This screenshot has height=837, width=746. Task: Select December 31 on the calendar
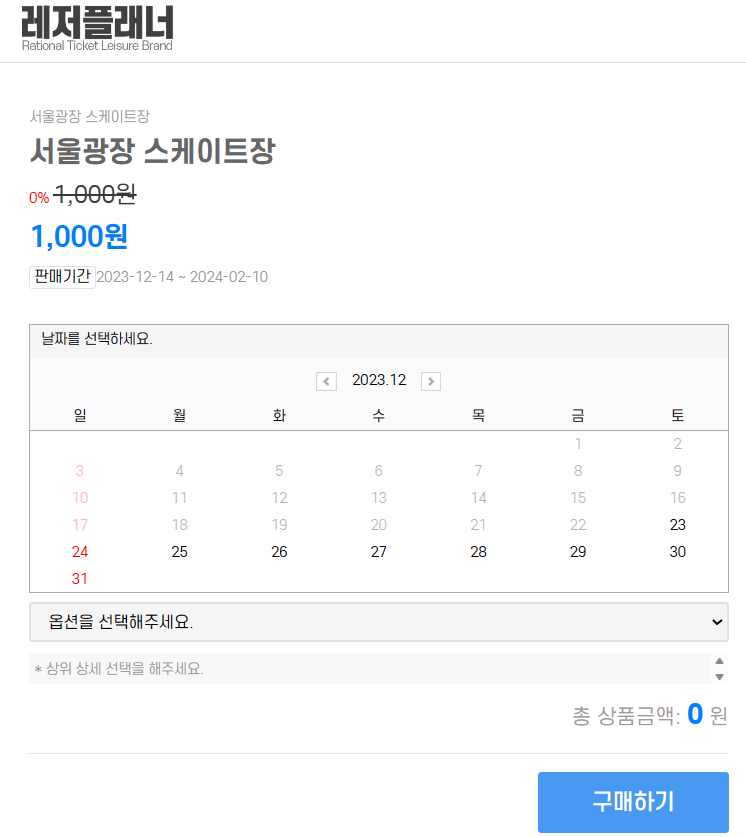pos(80,579)
